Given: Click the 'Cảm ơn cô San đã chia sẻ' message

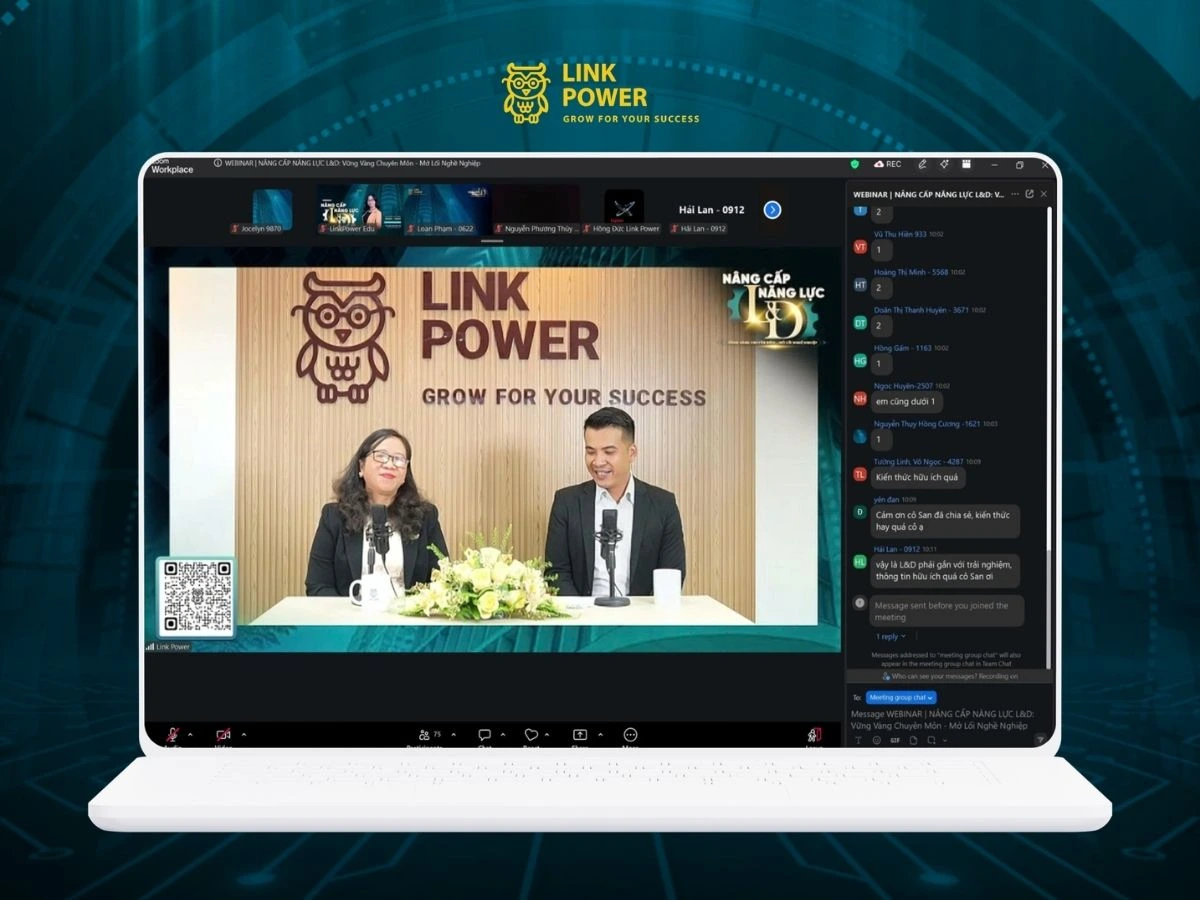Looking at the screenshot, I should click(x=945, y=520).
